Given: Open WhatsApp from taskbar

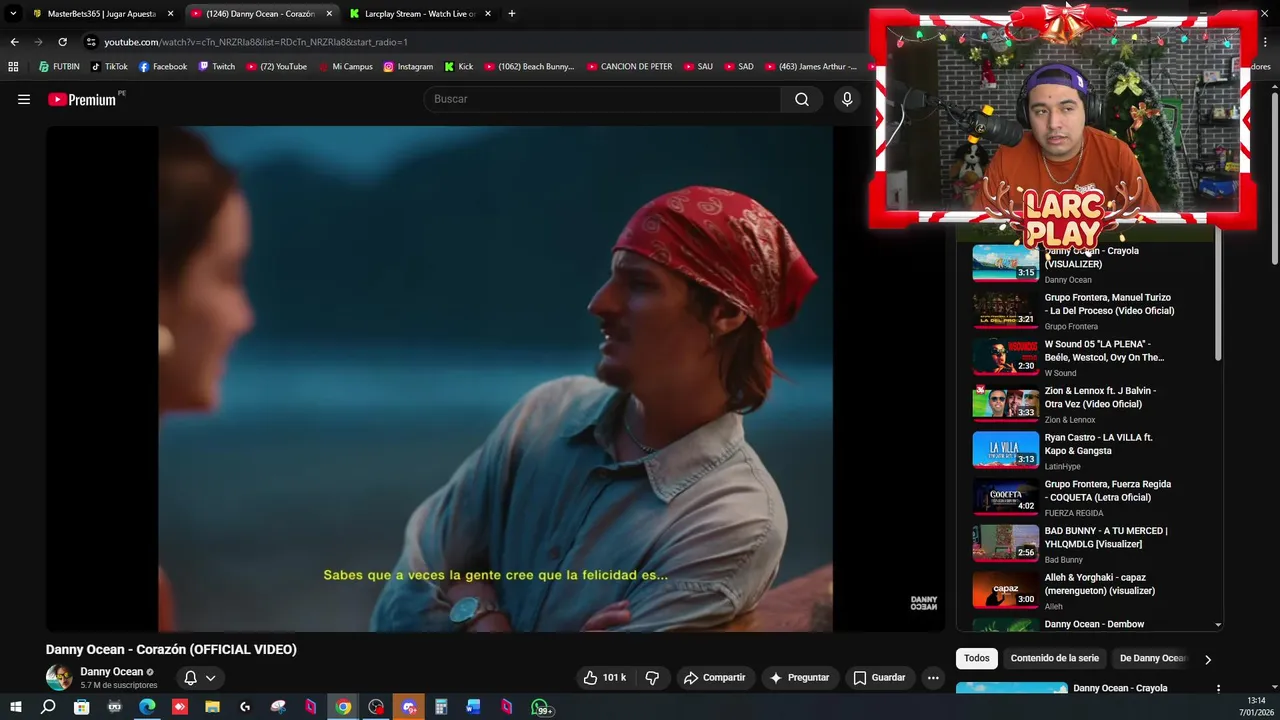Looking at the screenshot, I should tap(540, 707).
